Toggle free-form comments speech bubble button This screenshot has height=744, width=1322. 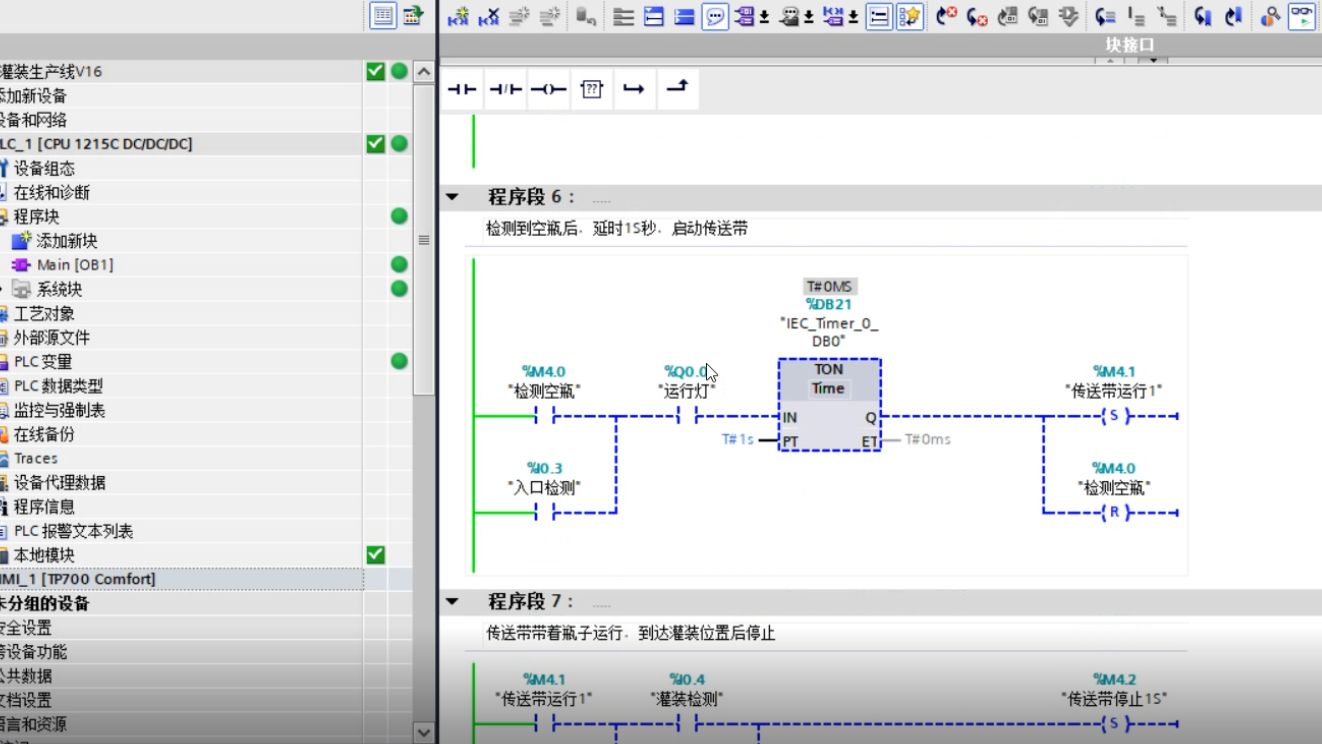[x=714, y=16]
